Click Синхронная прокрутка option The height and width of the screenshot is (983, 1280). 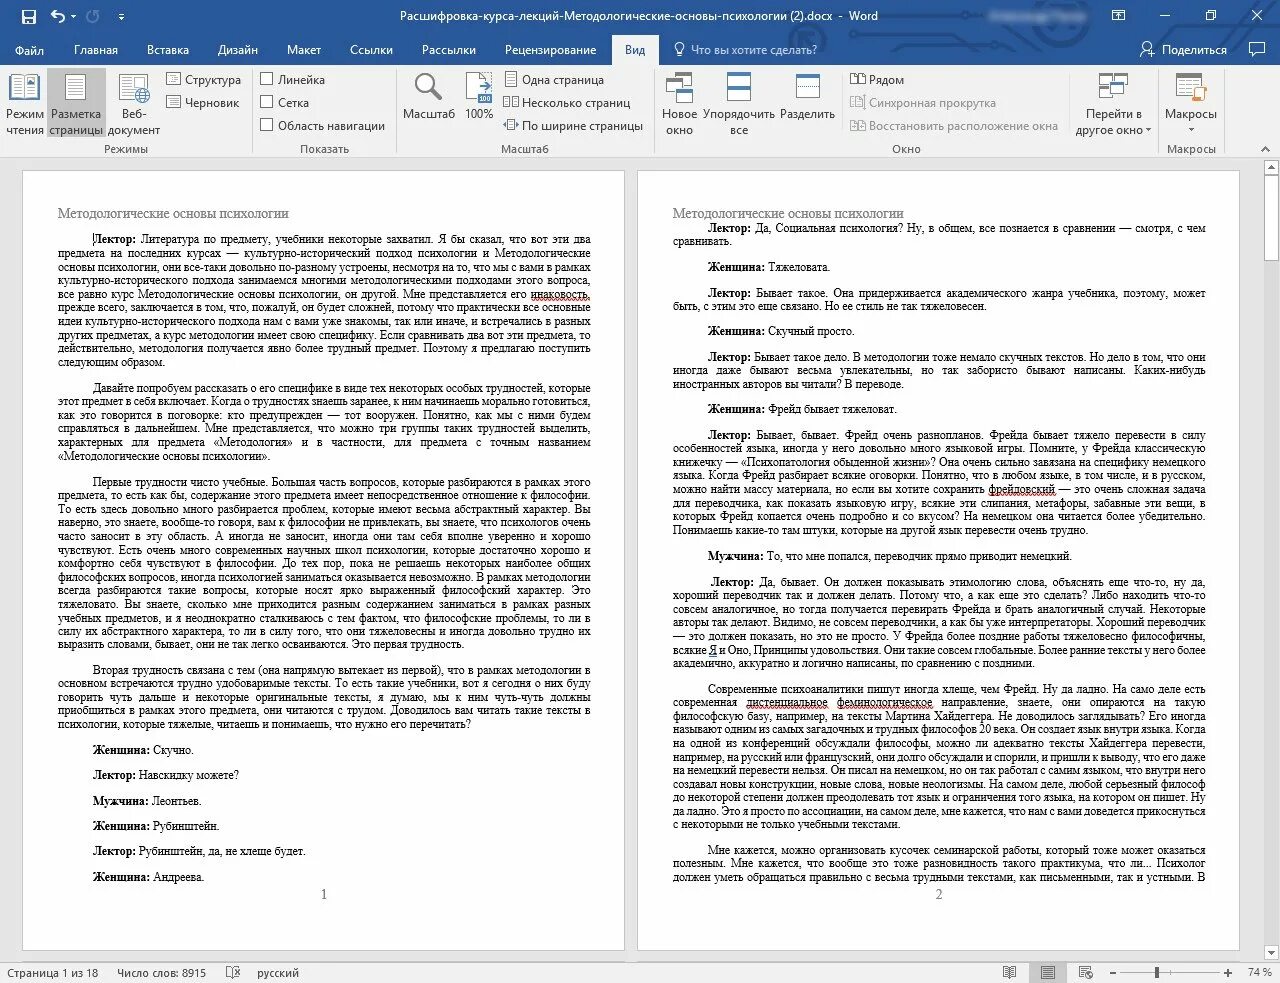[923, 103]
